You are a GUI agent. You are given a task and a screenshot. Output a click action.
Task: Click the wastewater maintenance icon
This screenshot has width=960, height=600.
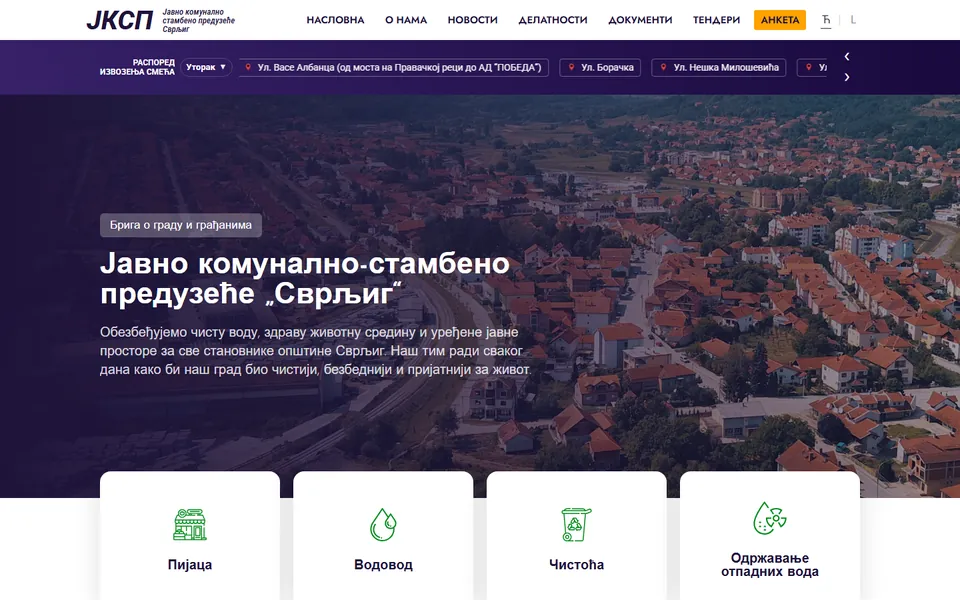(770, 518)
